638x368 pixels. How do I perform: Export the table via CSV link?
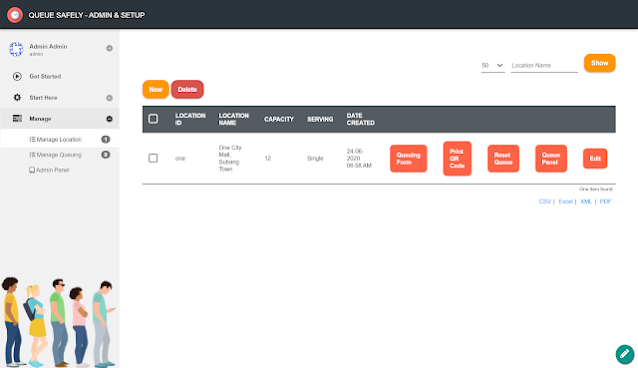544,202
